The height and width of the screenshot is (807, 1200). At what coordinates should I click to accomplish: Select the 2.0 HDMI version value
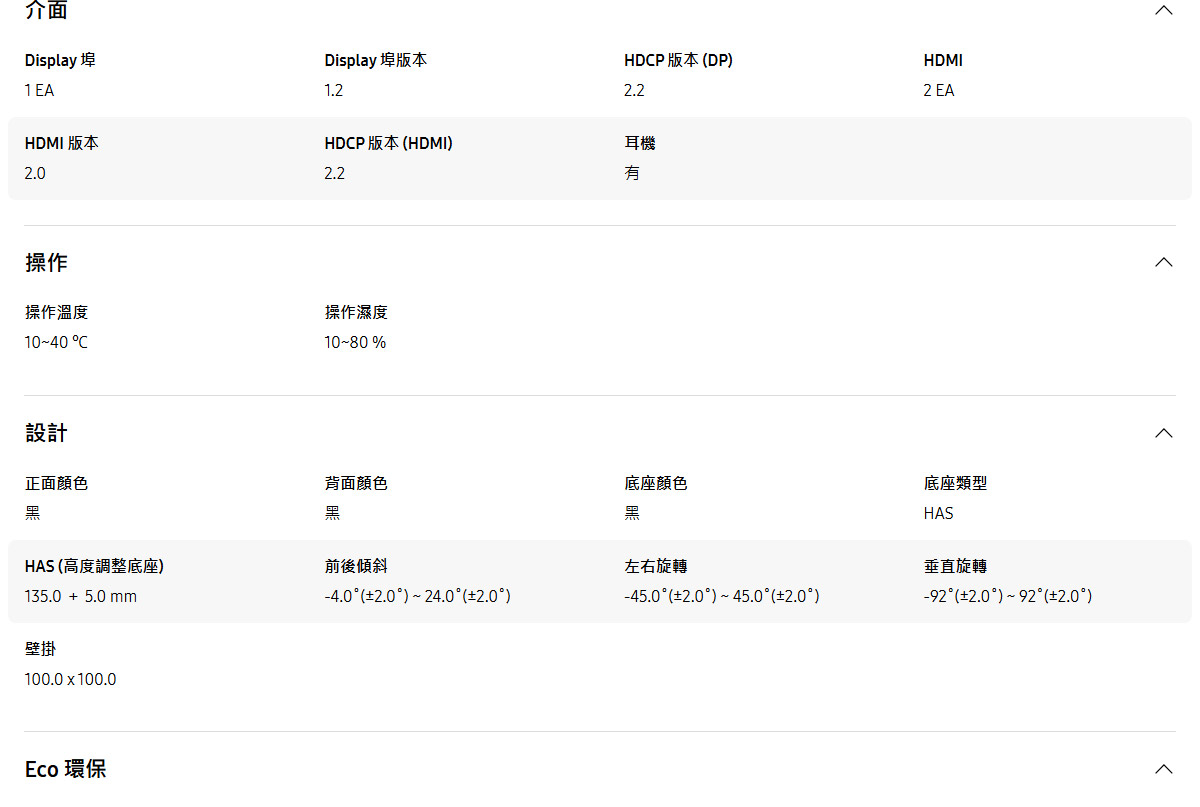point(35,173)
